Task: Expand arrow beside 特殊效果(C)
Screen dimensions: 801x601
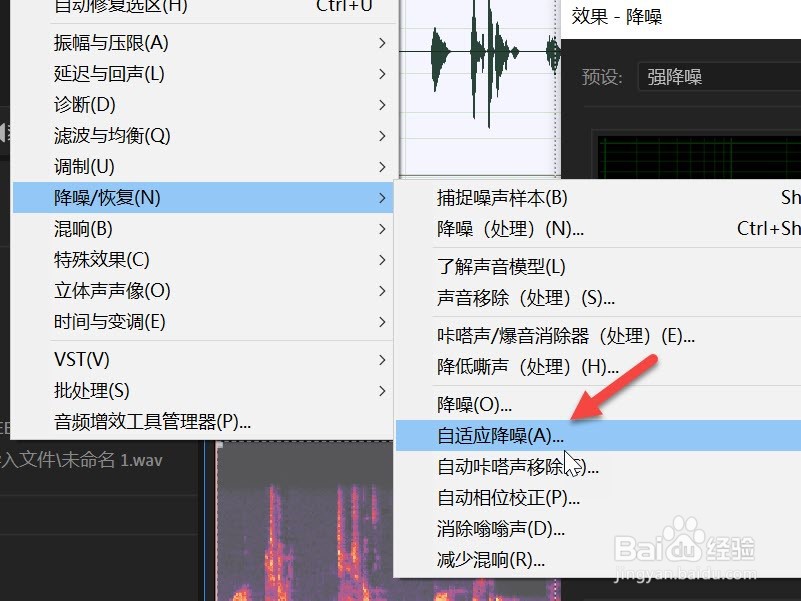Action: tap(382, 260)
